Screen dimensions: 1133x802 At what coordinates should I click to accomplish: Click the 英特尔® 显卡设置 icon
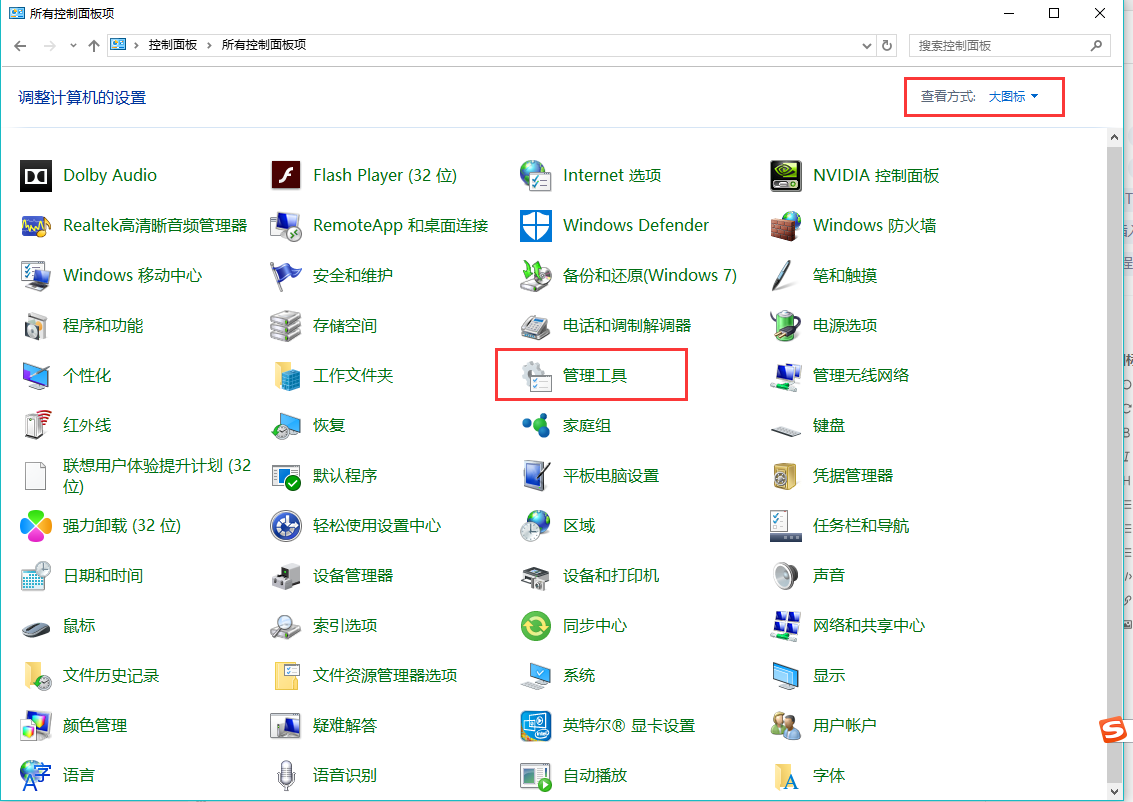pyautogui.click(x=536, y=725)
